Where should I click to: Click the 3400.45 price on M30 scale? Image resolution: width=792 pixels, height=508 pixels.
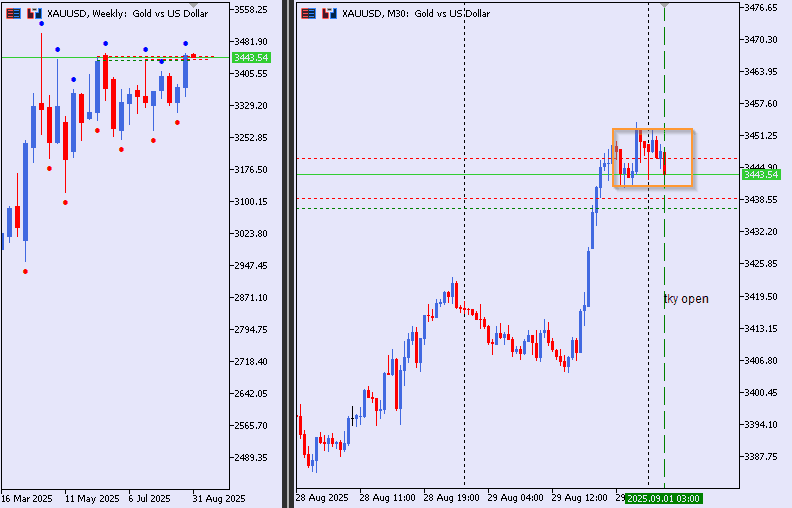coord(761,393)
